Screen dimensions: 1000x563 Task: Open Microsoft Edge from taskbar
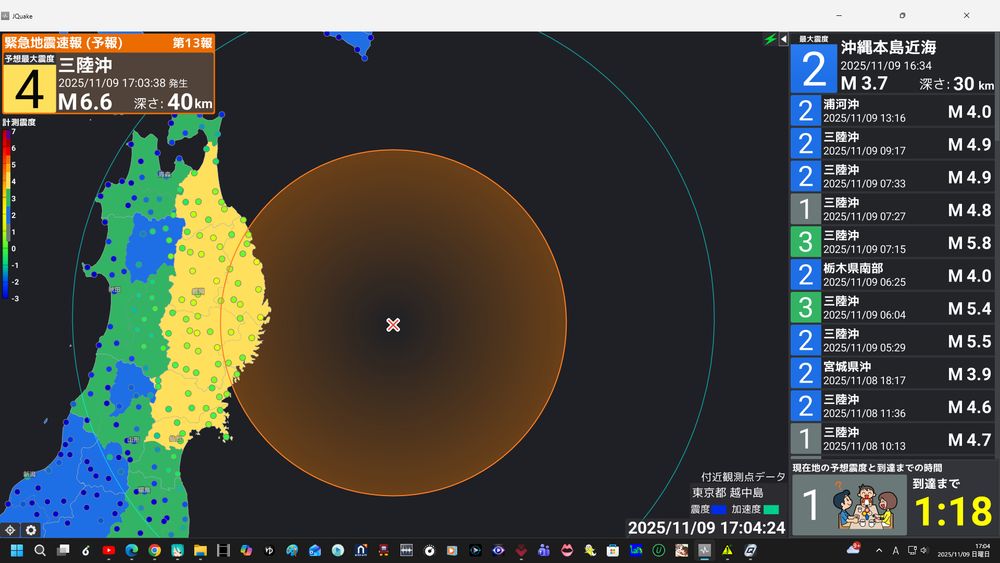tap(131, 550)
